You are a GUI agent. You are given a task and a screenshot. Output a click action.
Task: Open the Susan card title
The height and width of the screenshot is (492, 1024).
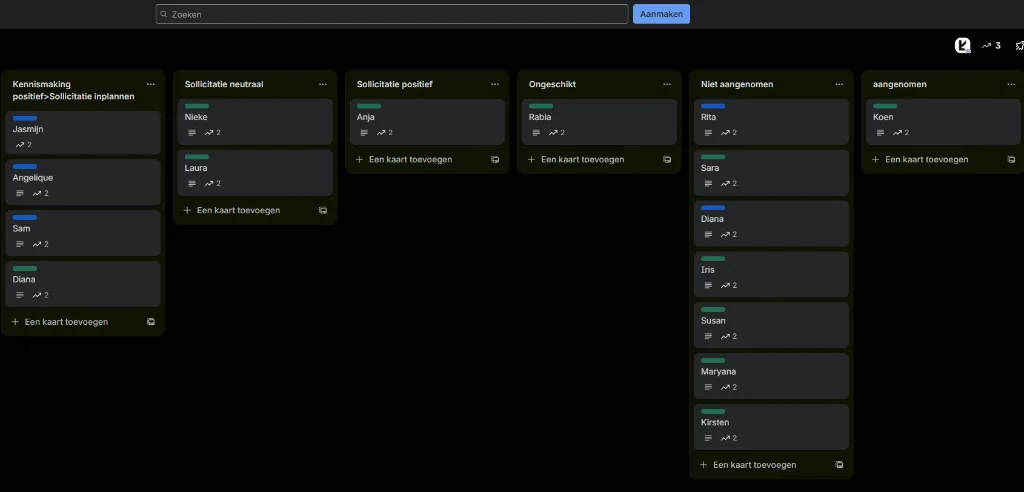[713, 321]
